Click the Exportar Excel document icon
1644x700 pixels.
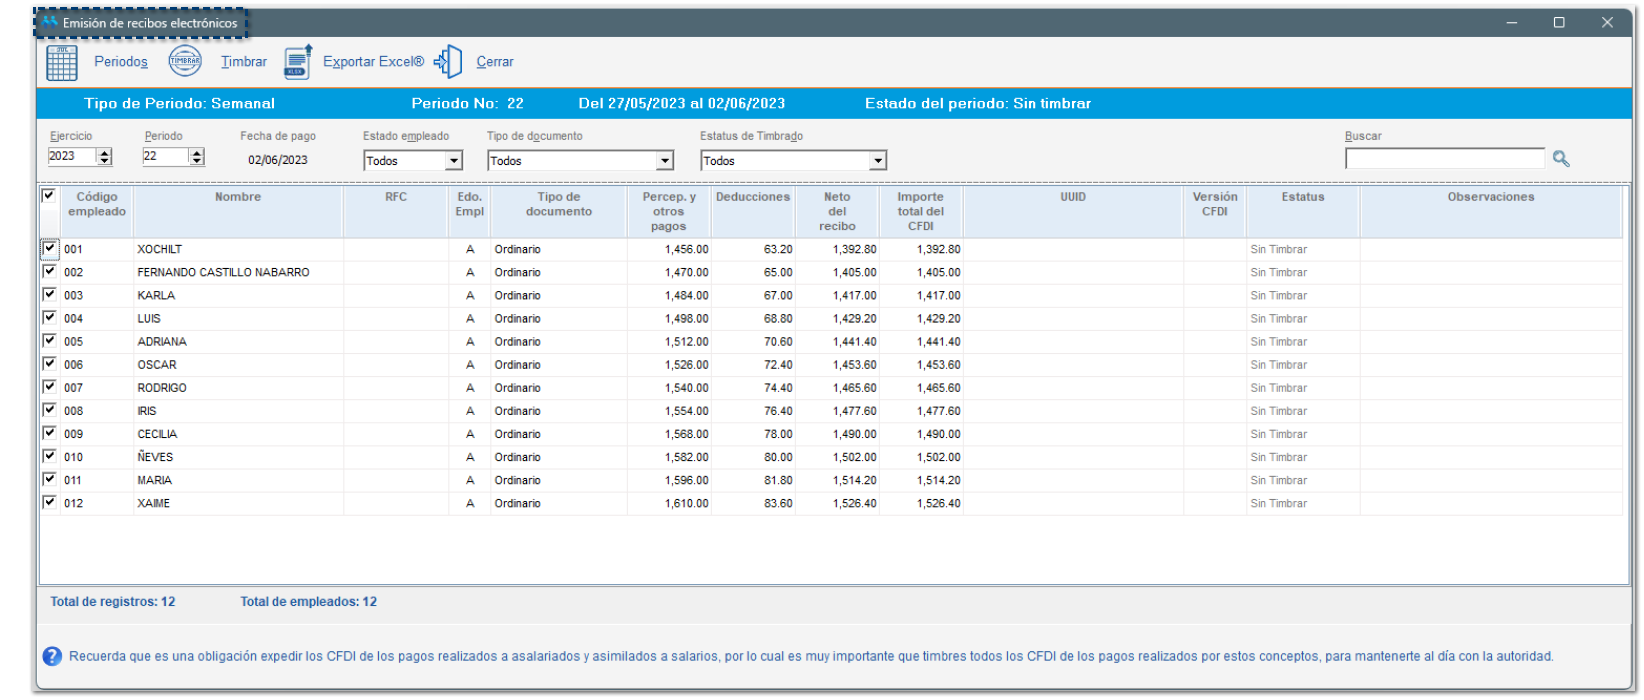pyautogui.click(x=298, y=62)
